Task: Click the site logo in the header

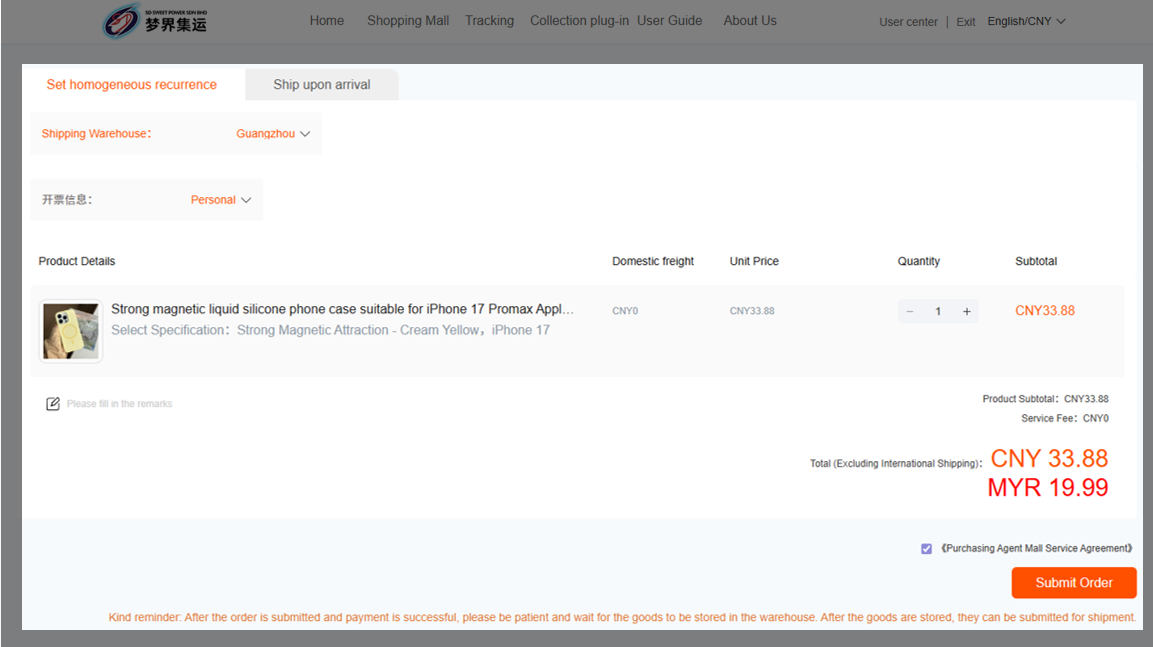Action: tap(155, 21)
